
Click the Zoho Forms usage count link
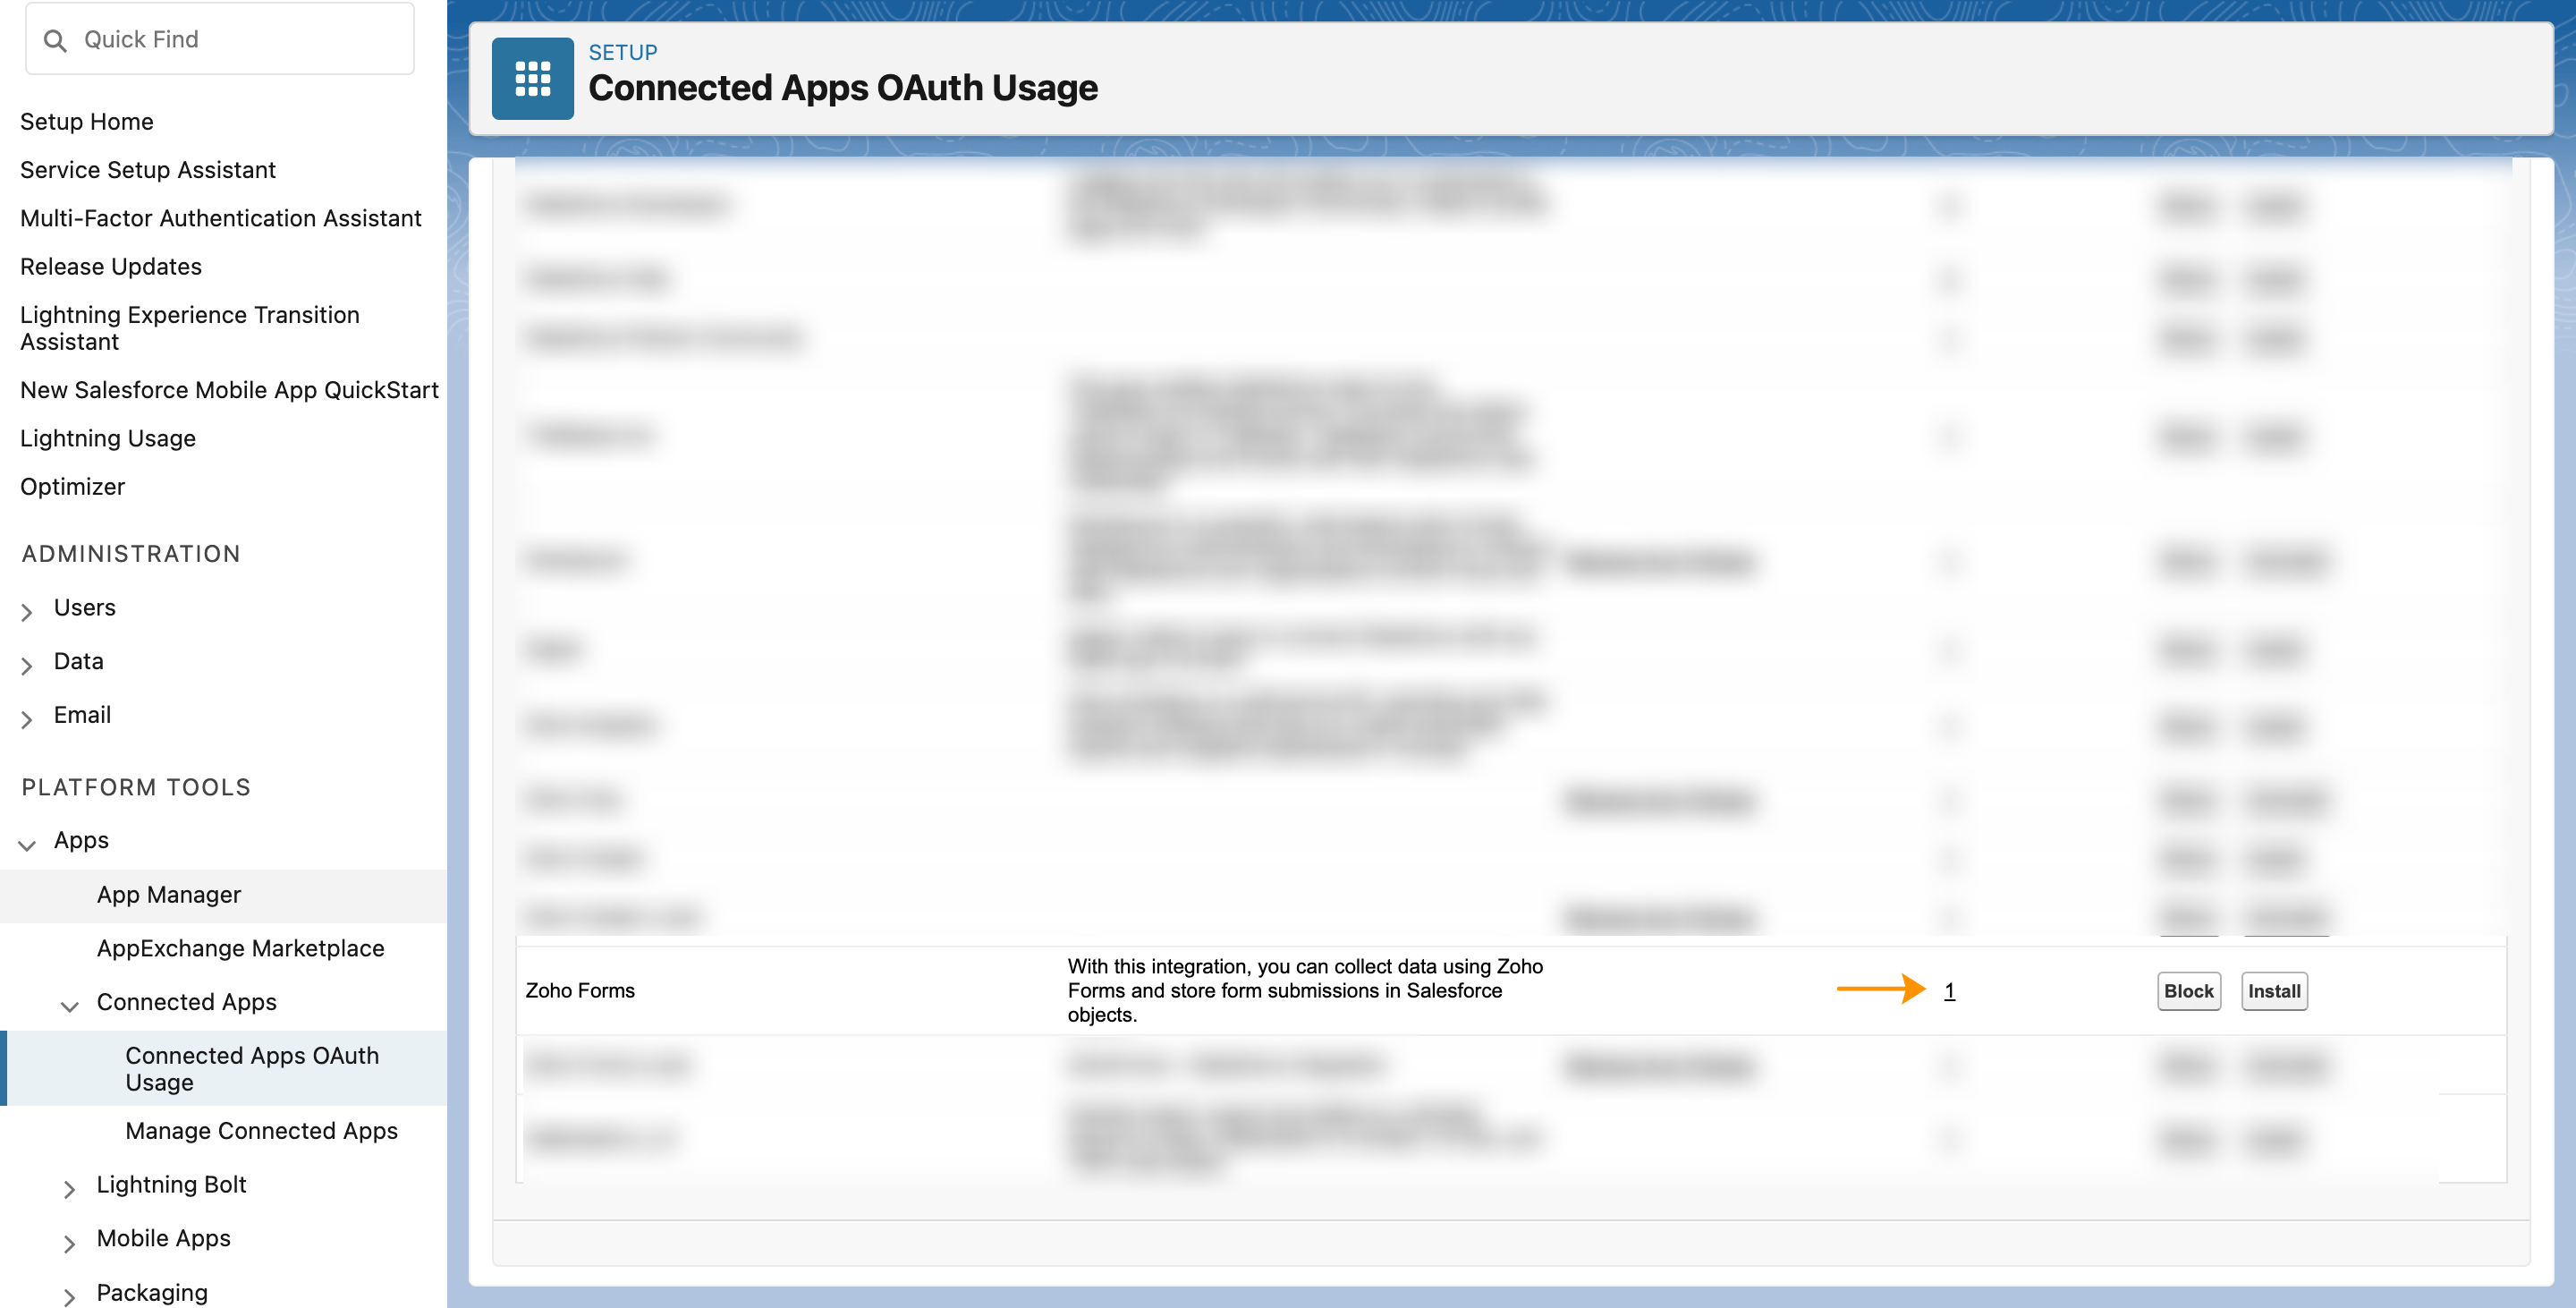pos(1949,989)
